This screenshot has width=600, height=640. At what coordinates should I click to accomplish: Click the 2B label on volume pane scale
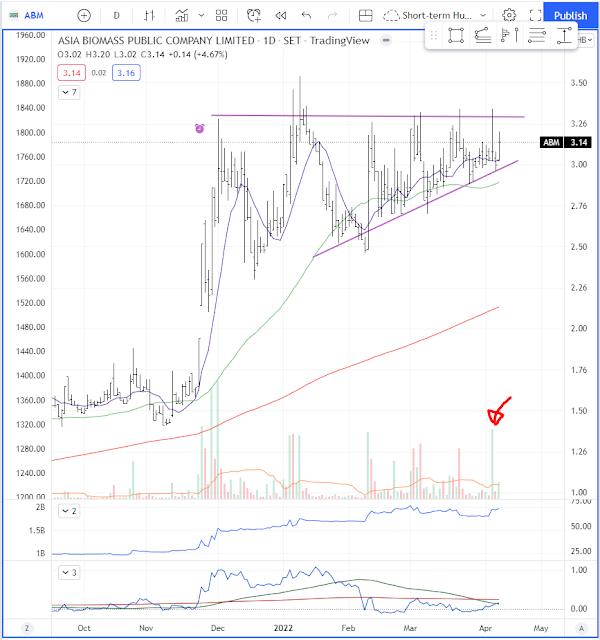[x=40, y=507]
